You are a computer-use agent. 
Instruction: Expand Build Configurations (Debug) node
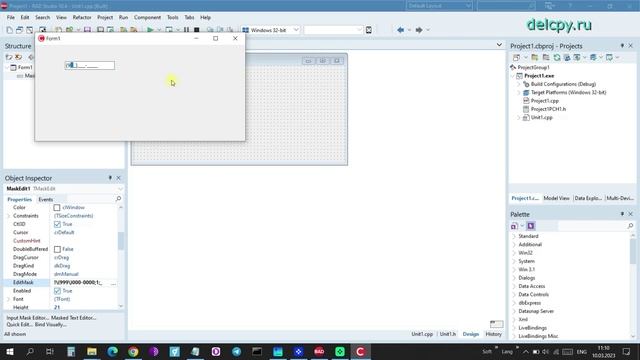pyautogui.click(x=519, y=84)
